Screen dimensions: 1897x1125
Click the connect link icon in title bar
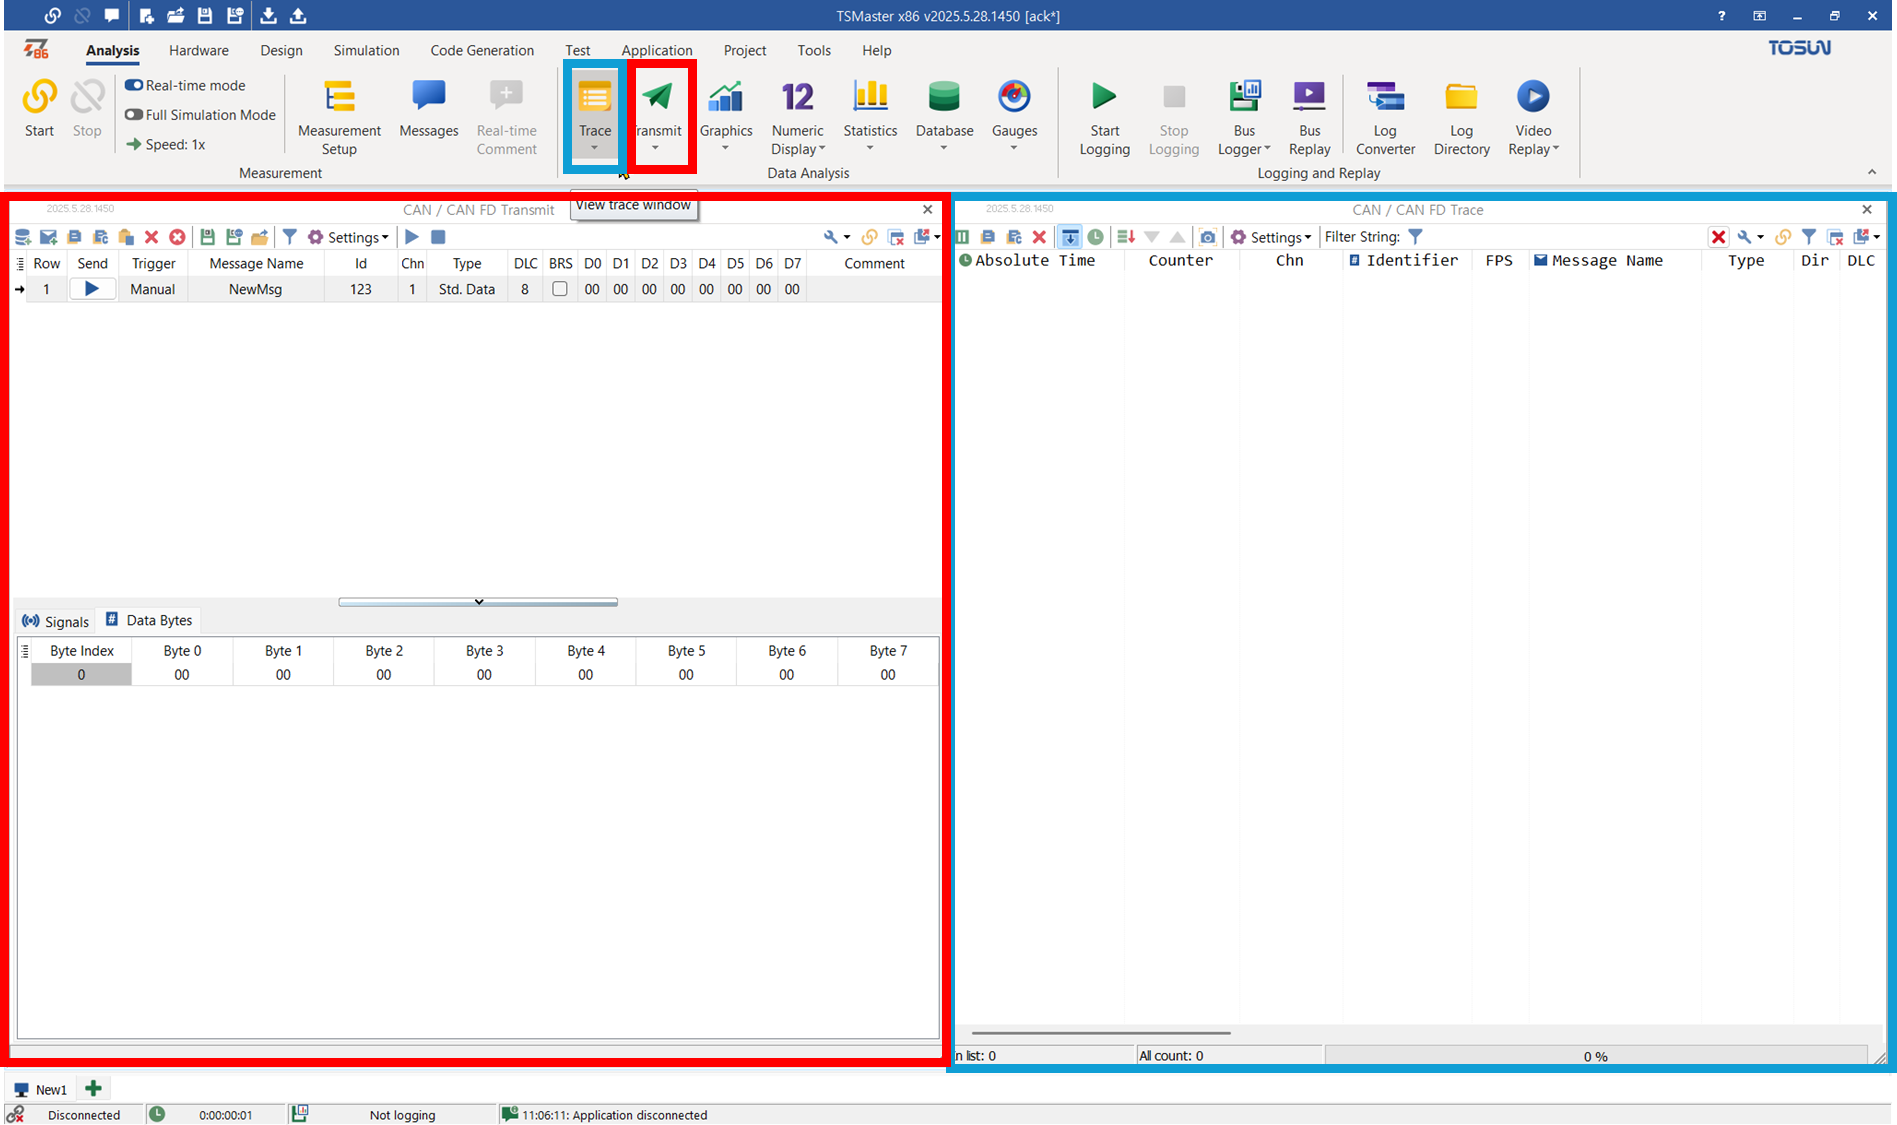coord(53,15)
